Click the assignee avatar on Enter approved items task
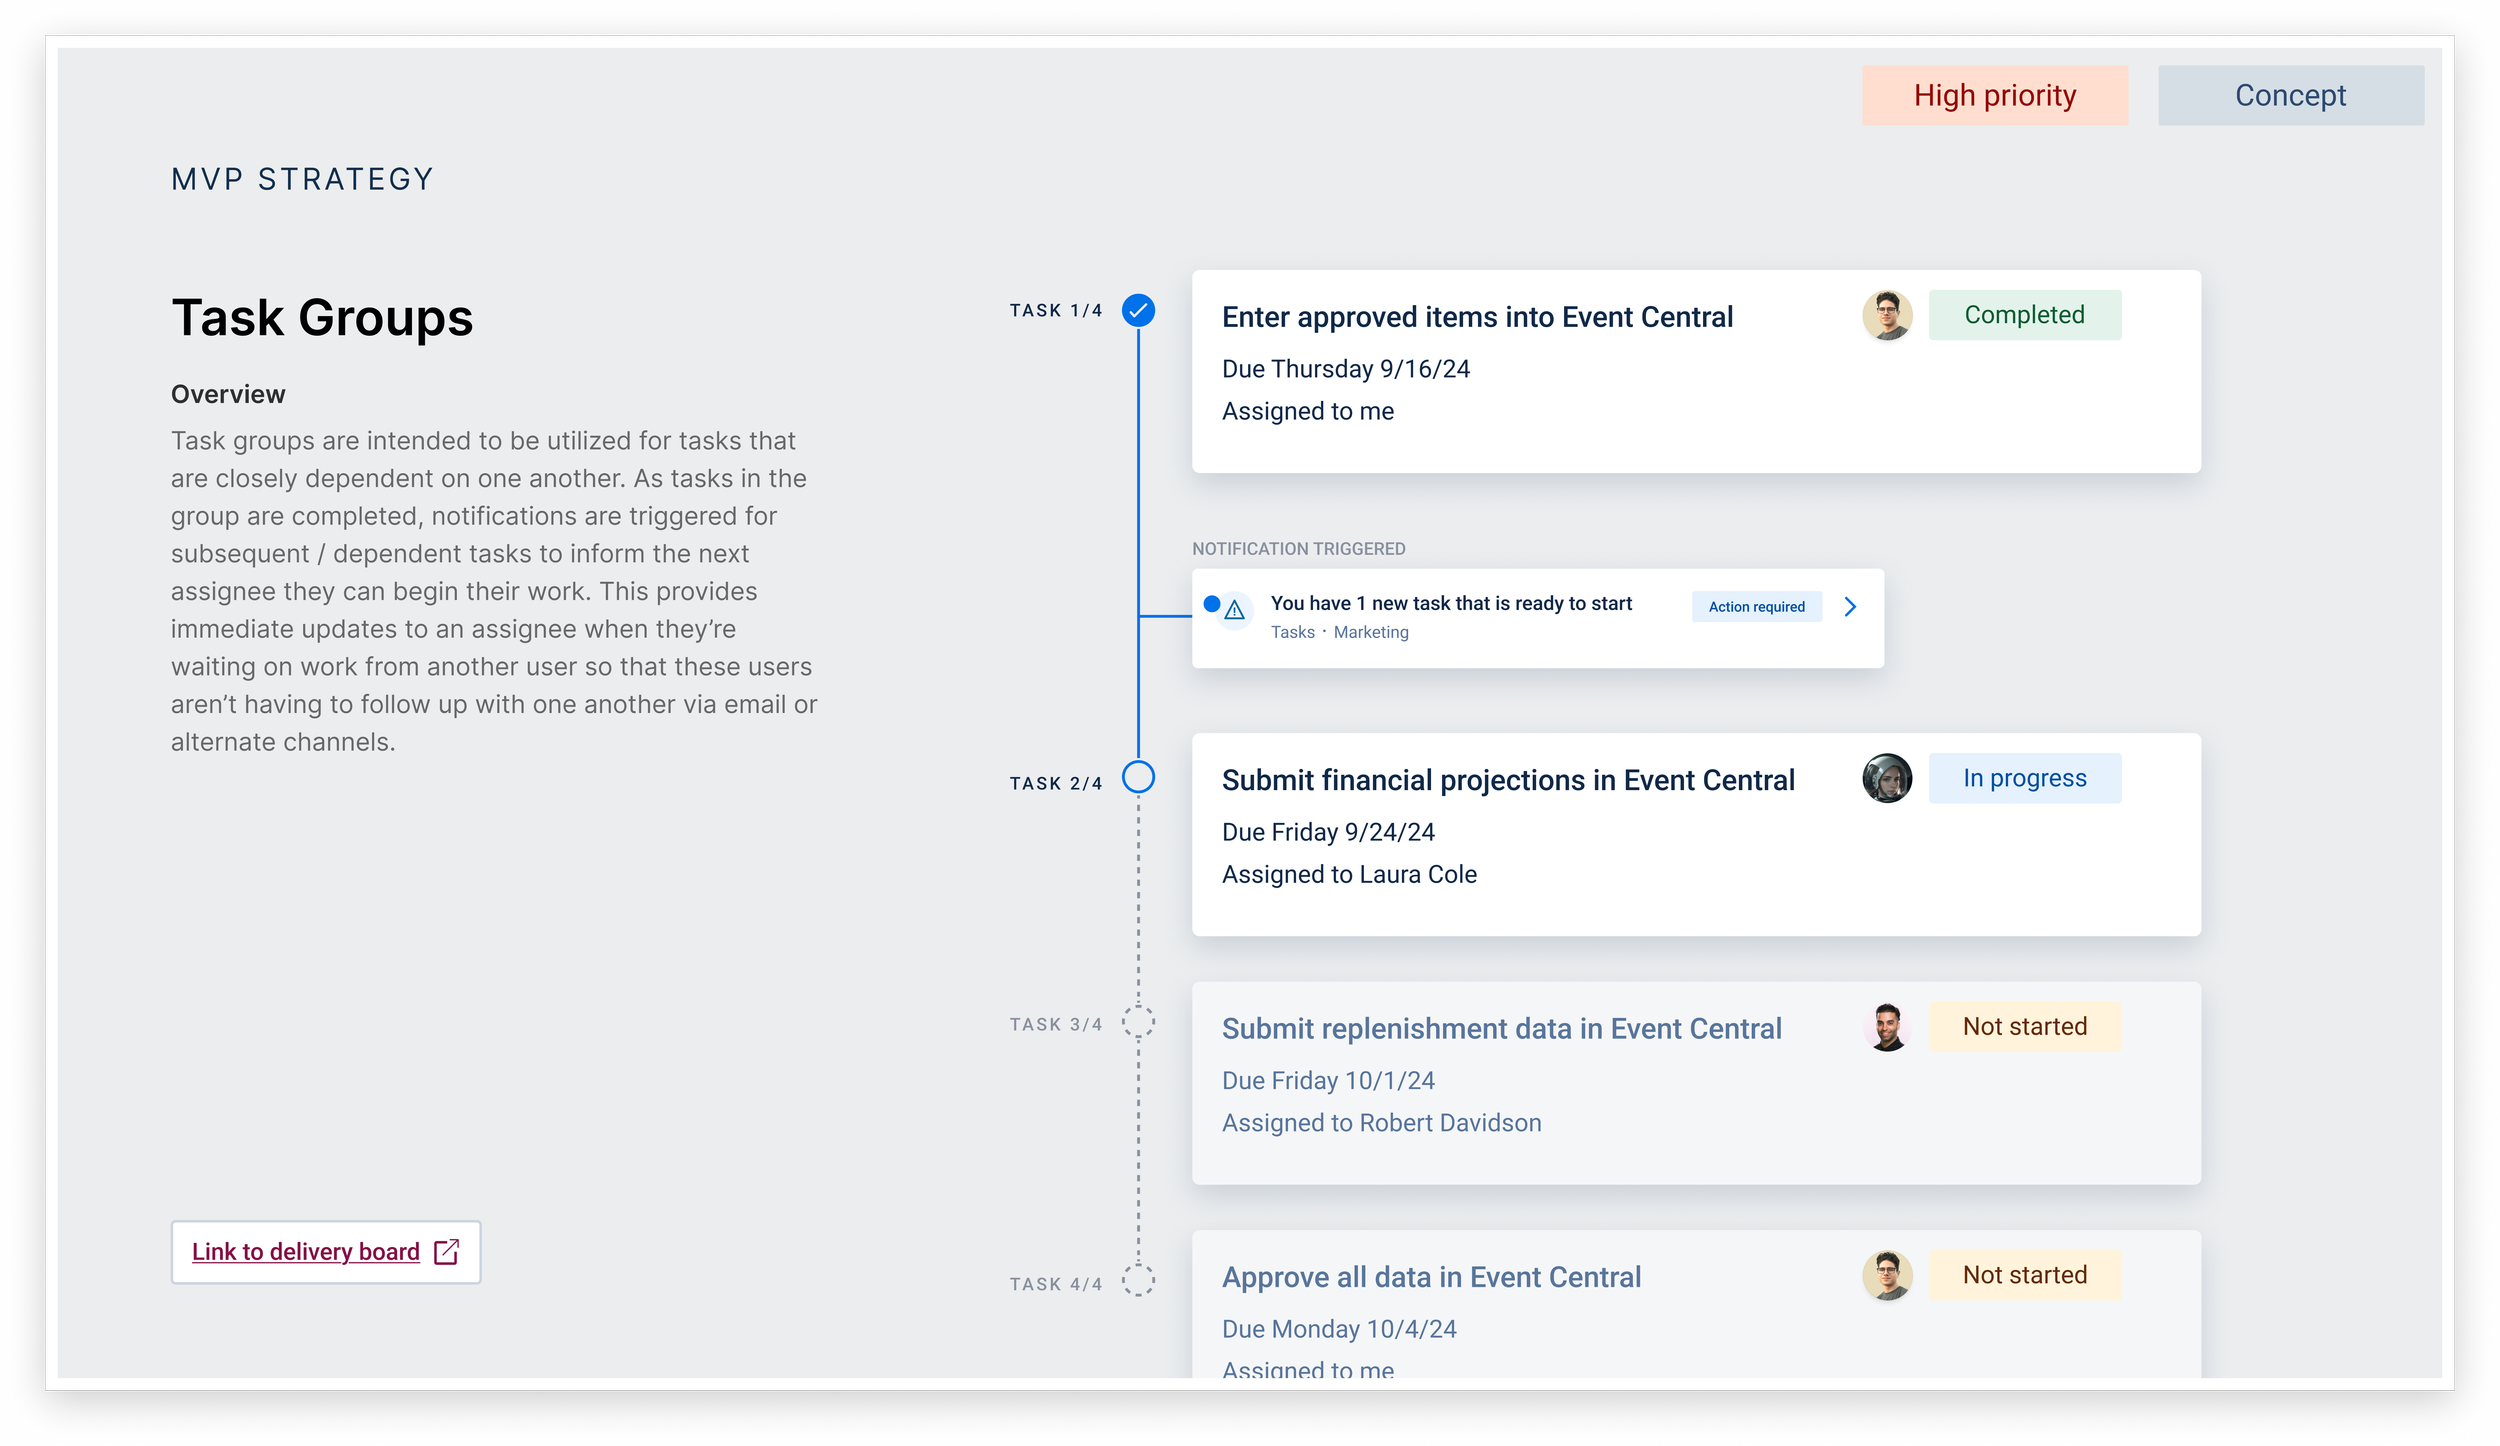The image size is (2500, 1446). point(1887,316)
